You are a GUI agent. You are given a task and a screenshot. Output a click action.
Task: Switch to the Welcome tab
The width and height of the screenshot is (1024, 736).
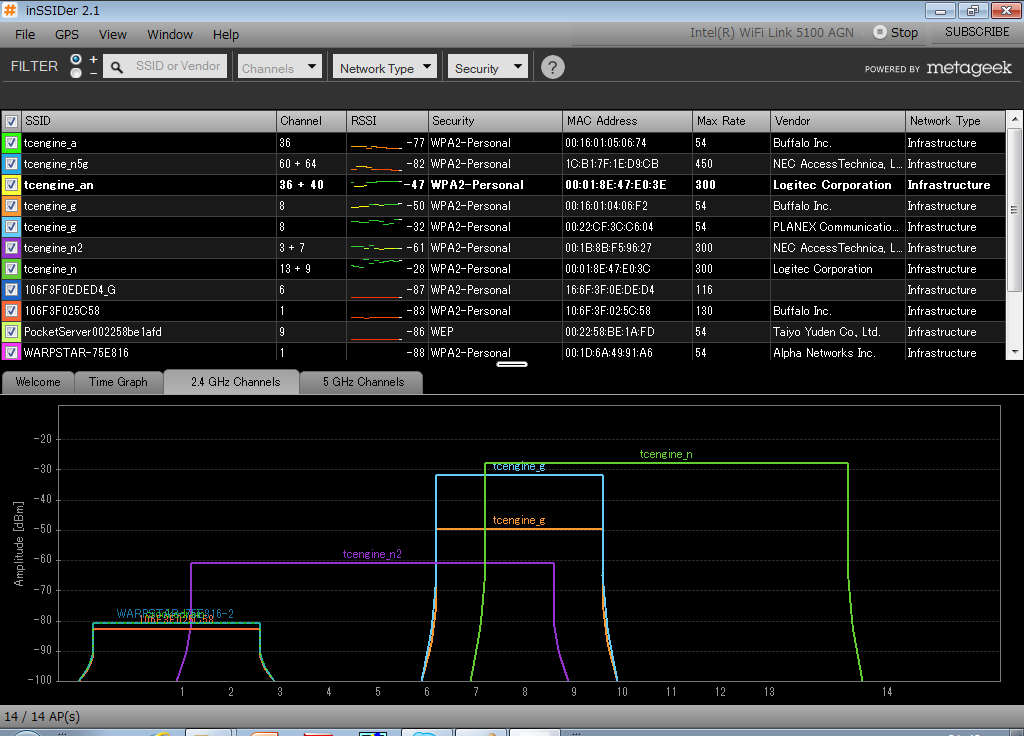[x=38, y=382]
